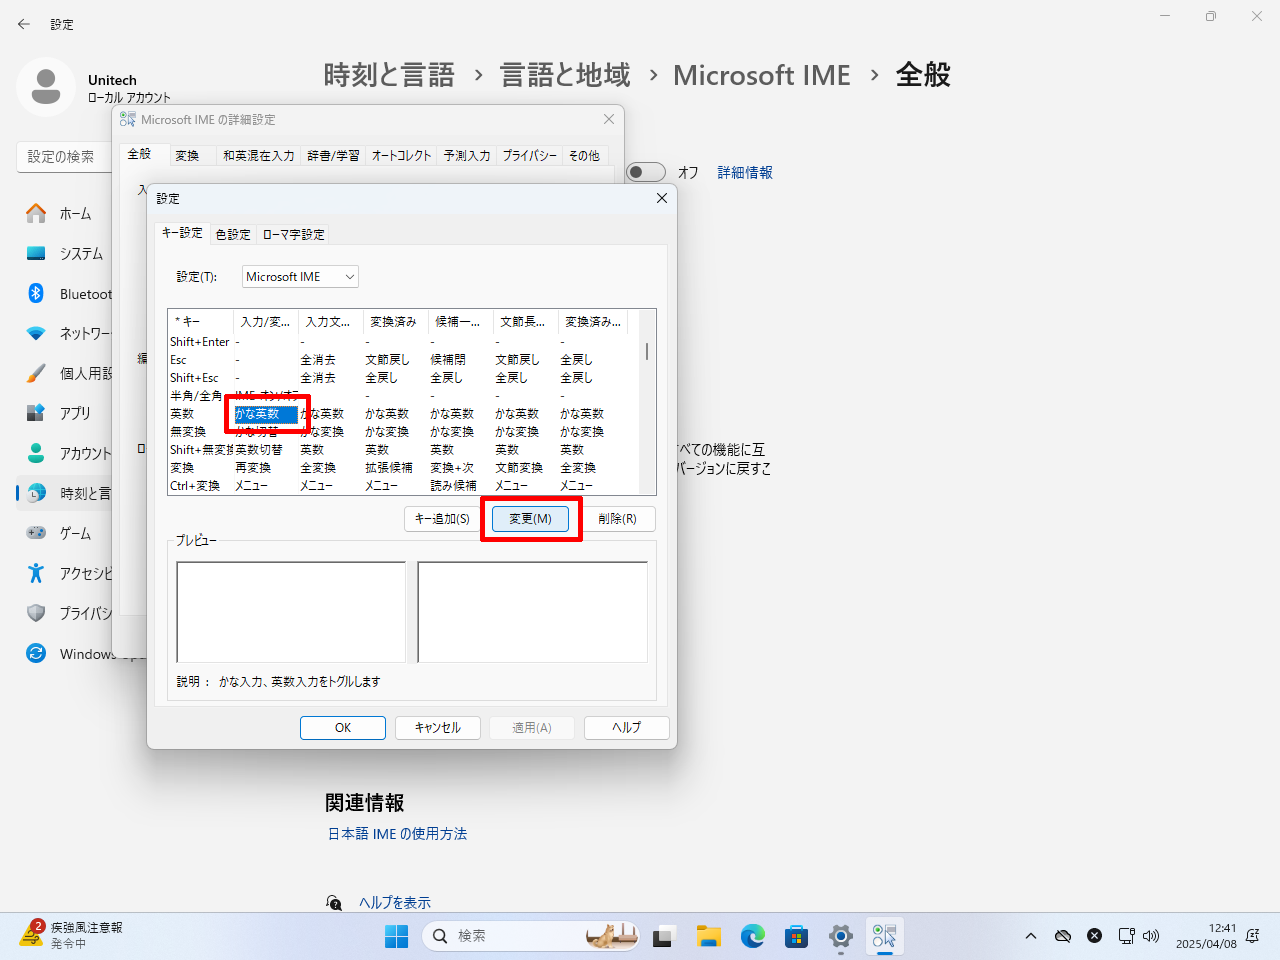The height and width of the screenshot is (960, 1280).
Task: Show hidden tray icons with the chevron
Action: coord(1031,936)
